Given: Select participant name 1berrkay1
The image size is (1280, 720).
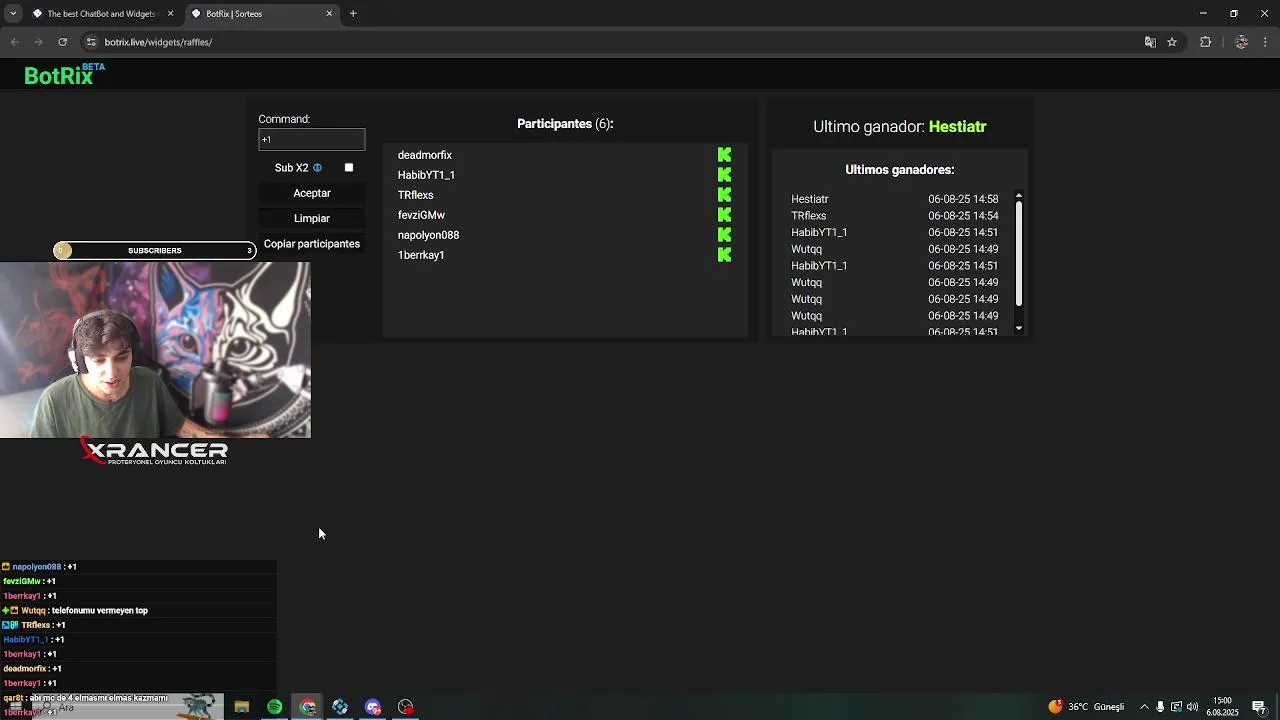Looking at the screenshot, I should tap(421, 255).
